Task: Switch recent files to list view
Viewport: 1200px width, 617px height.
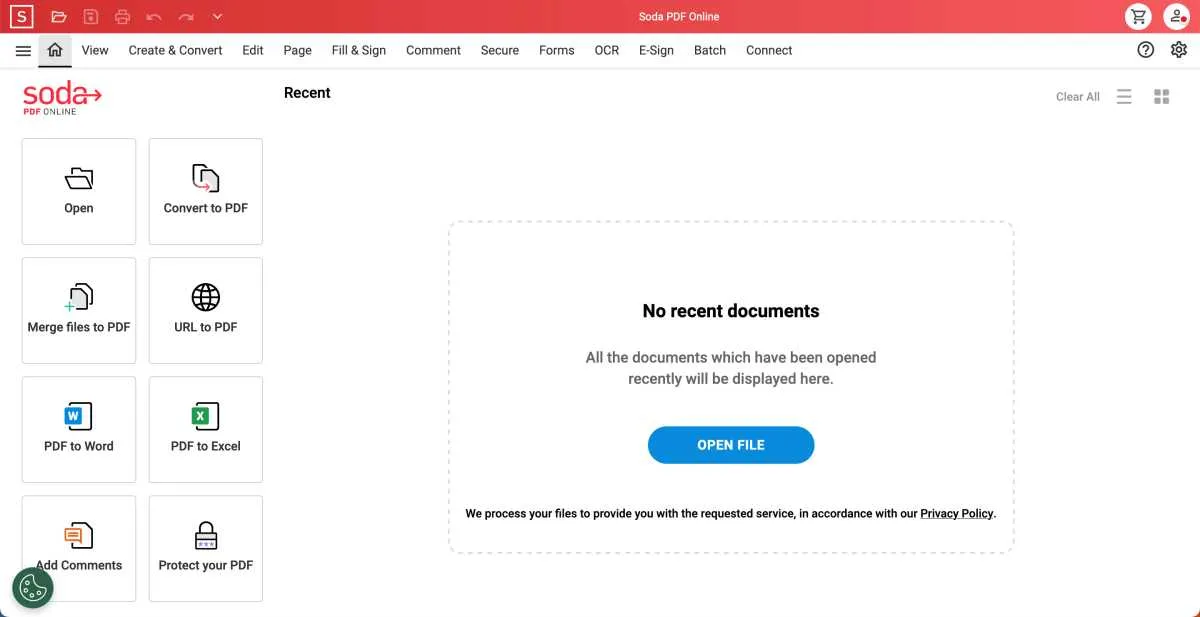Action: pyautogui.click(x=1124, y=97)
